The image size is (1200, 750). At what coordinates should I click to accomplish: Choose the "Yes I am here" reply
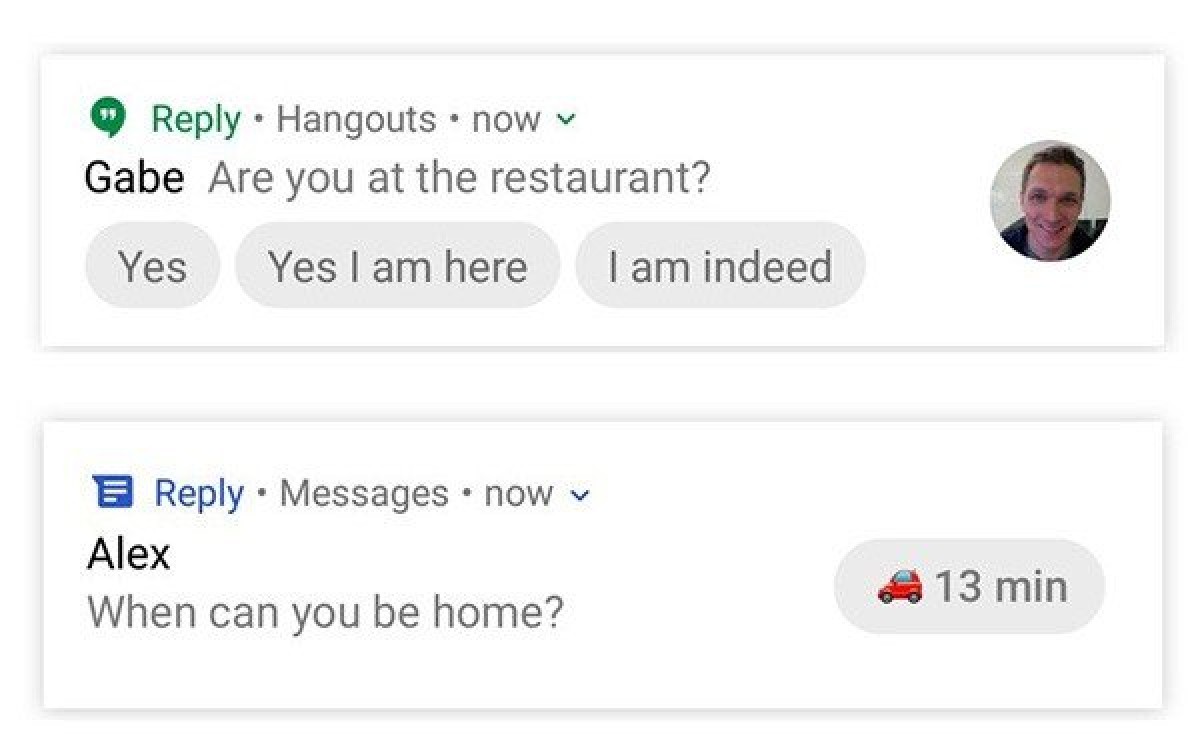point(397,266)
